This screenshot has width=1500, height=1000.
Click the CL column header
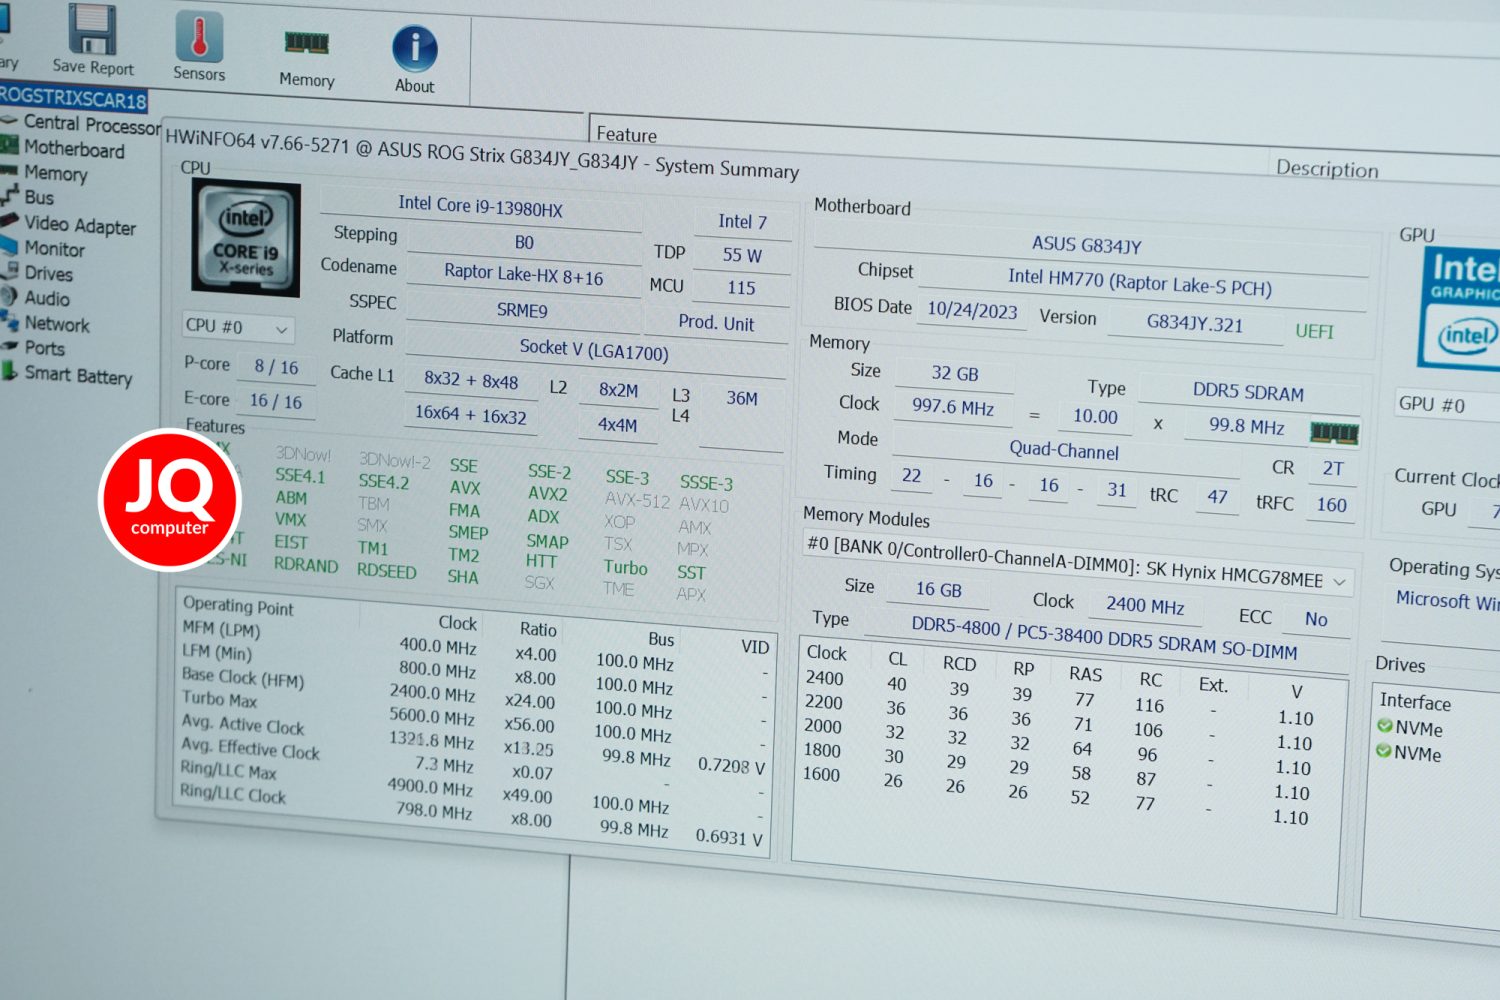(897, 659)
